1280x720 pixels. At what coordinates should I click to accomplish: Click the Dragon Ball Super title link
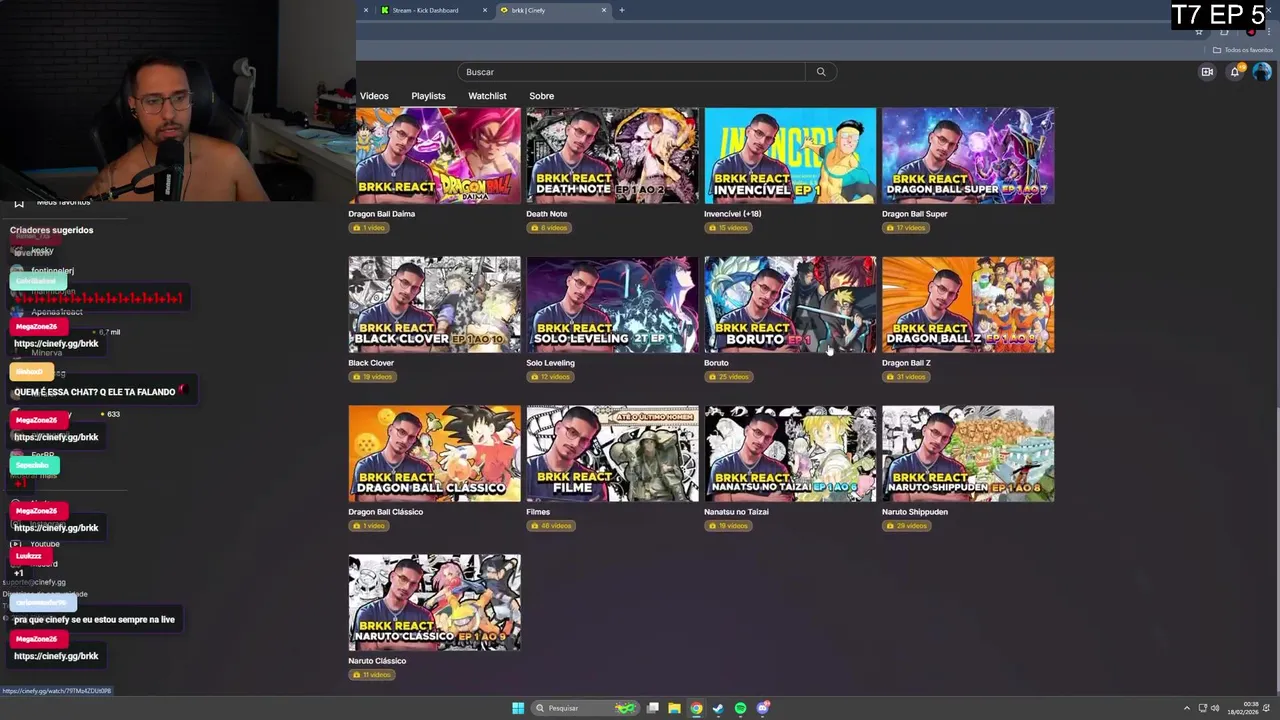[914, 214]
